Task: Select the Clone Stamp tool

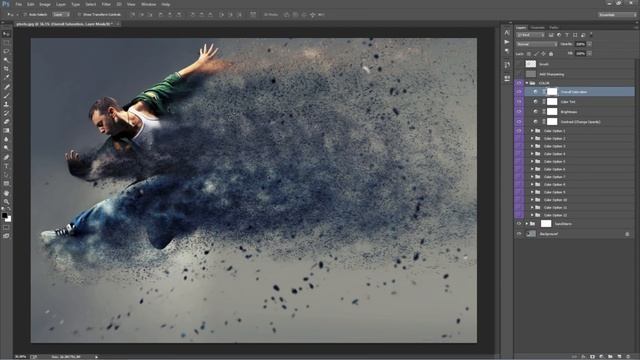Action: click(6, 104)
